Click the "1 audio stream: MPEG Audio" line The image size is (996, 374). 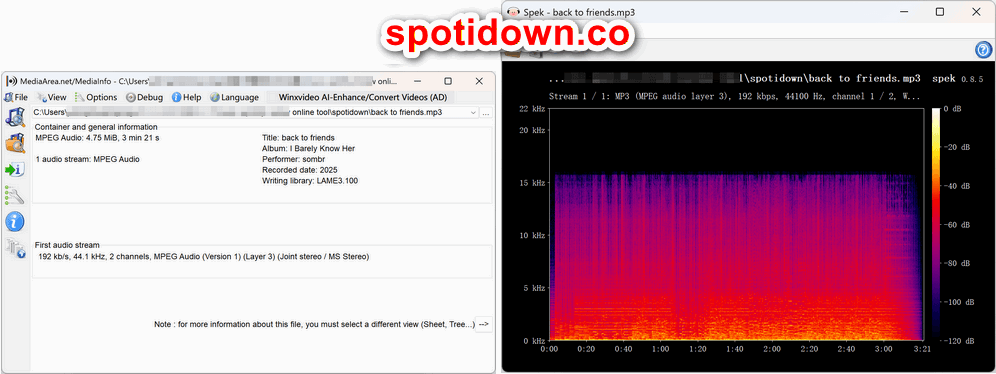point(88,159)
